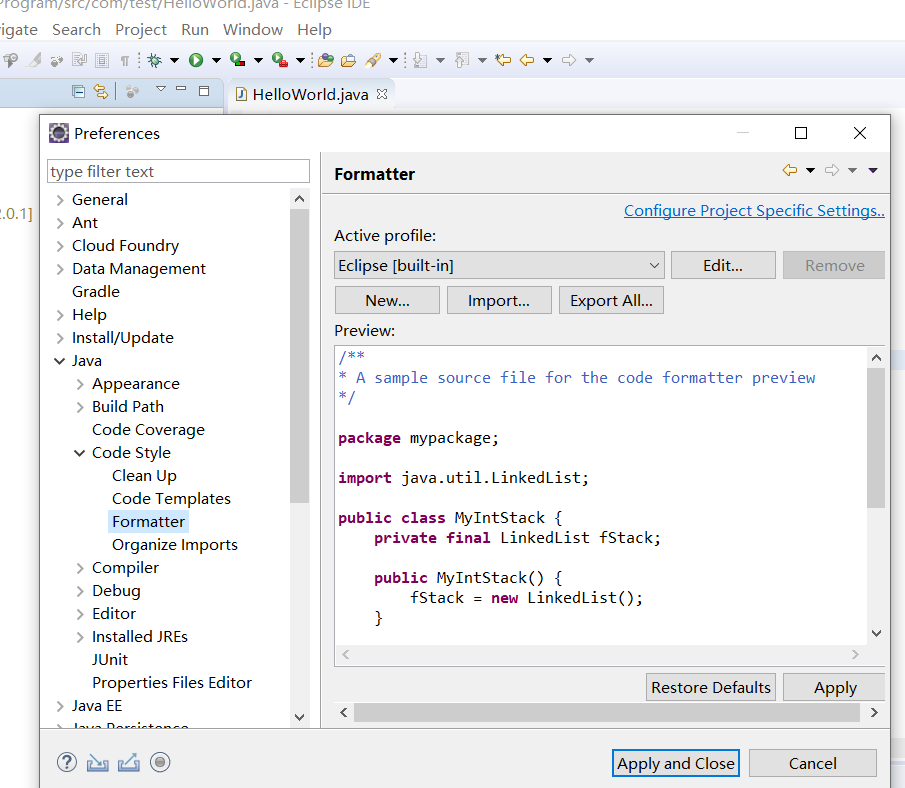
Task: Click the Next Annotation icon in toolbar
Action: coord(420,60)
